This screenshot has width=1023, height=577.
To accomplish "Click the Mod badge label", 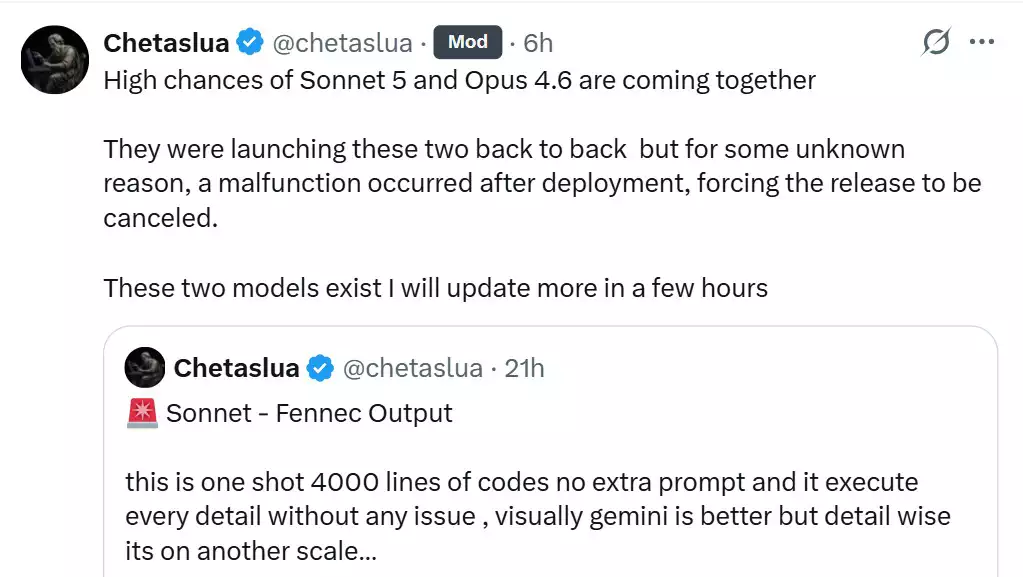I will (468, 42).
